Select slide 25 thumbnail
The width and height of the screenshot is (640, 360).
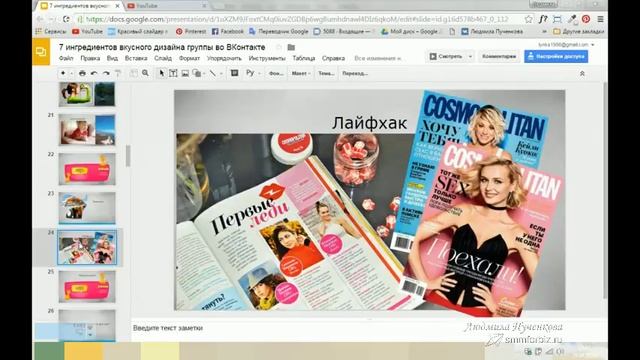87,286
